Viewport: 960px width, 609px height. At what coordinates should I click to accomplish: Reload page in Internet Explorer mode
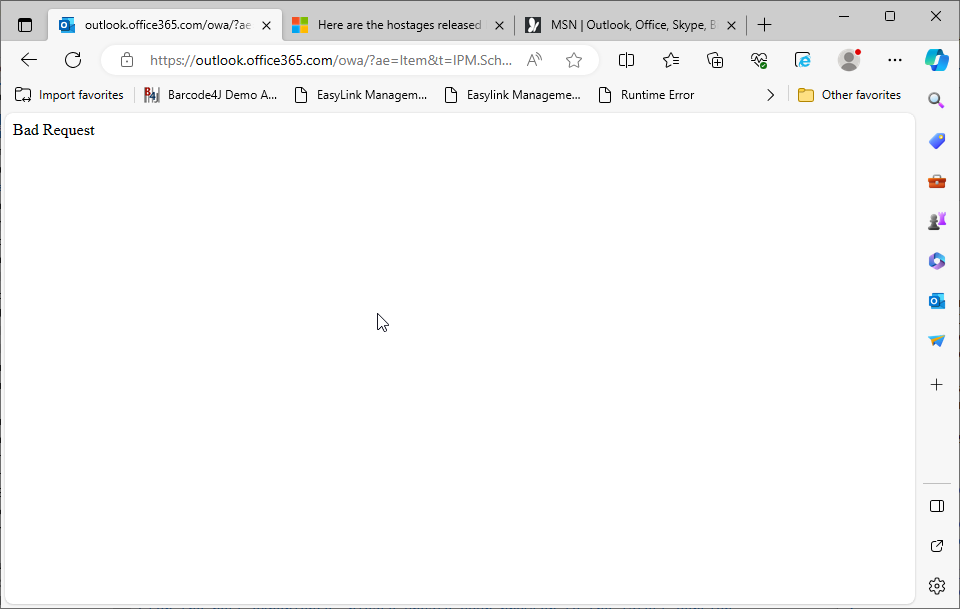(803, 60)
